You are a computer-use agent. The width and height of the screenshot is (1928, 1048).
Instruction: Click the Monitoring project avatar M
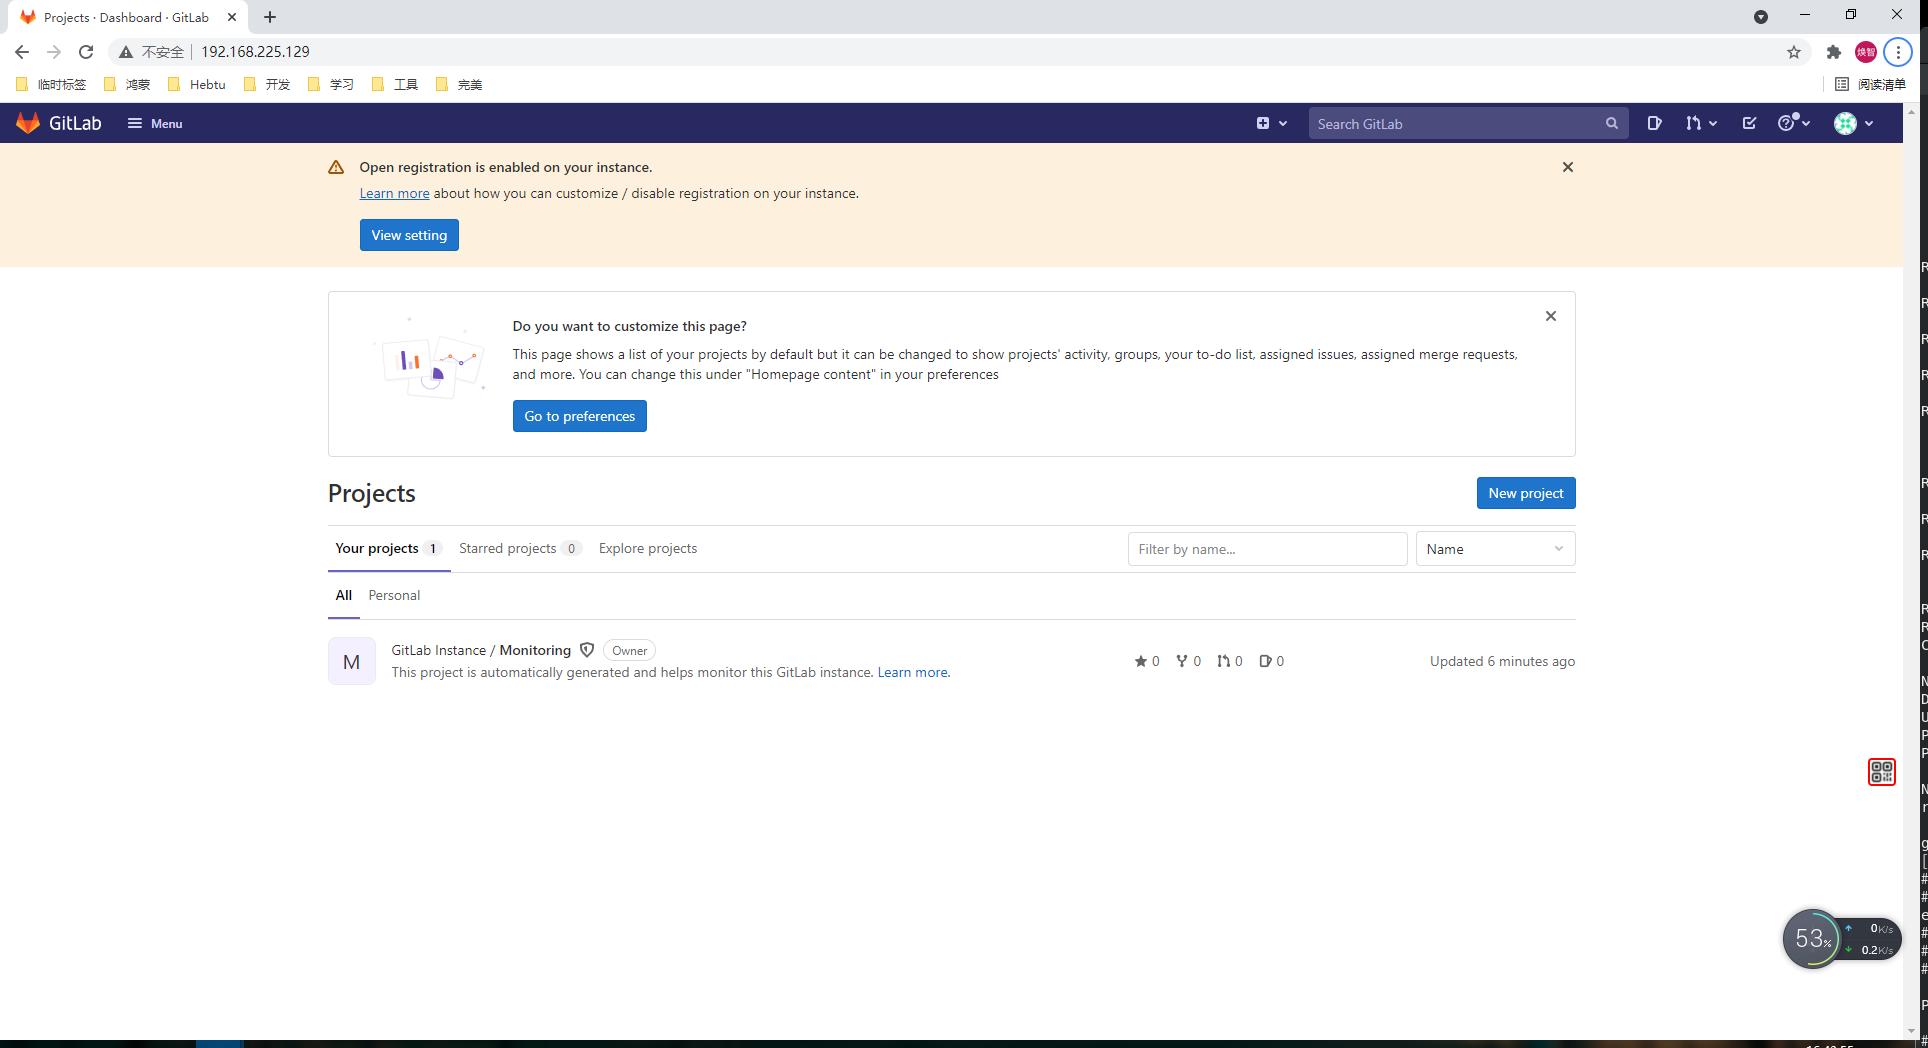352,661
